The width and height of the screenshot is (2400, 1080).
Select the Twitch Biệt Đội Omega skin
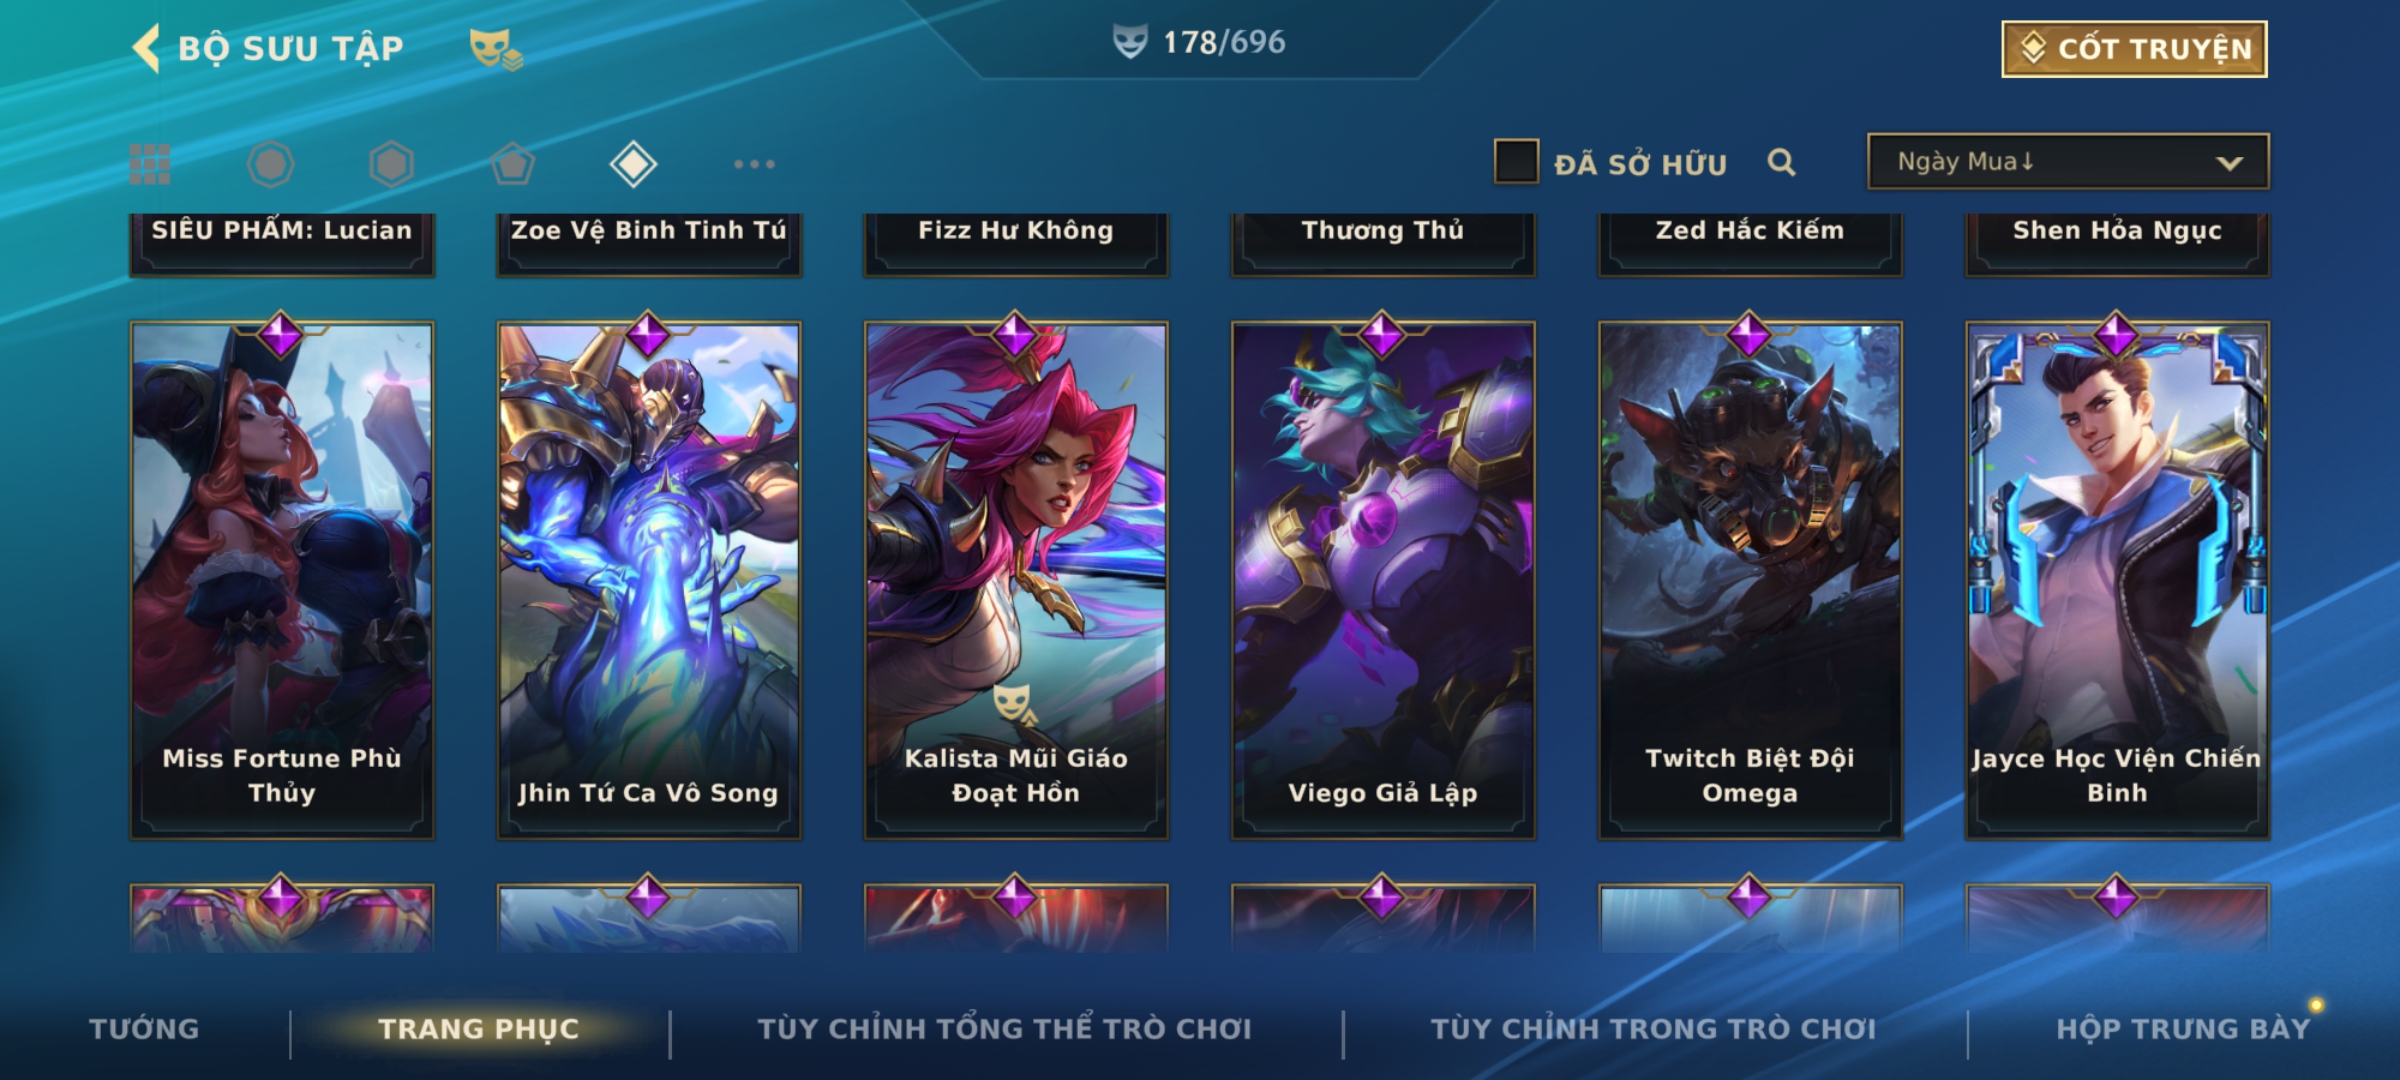(1750, 580)
